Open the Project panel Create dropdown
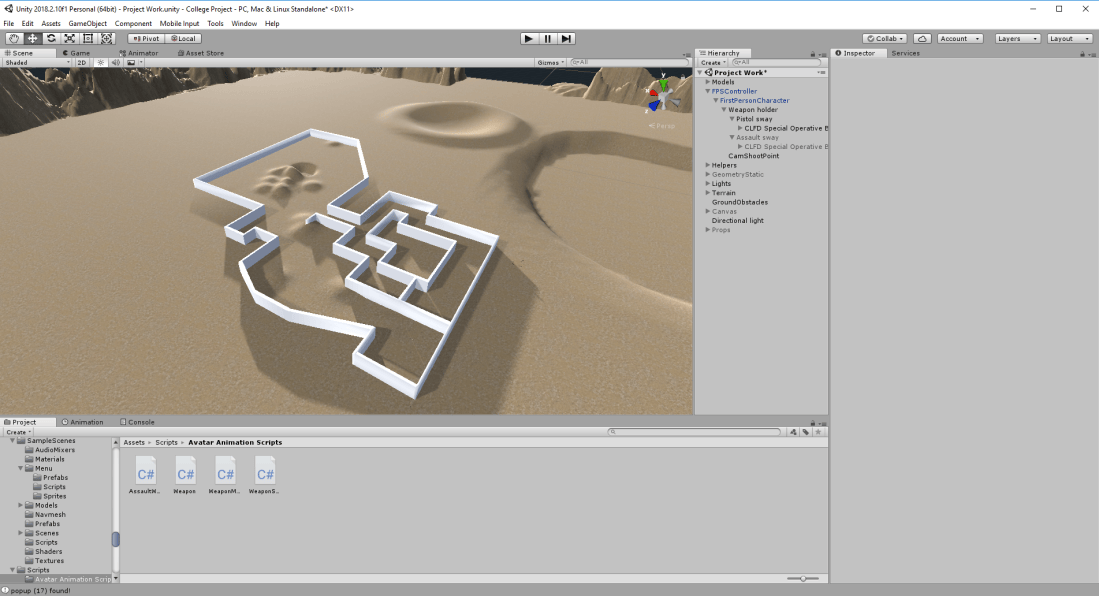 (x=19, y=432)
